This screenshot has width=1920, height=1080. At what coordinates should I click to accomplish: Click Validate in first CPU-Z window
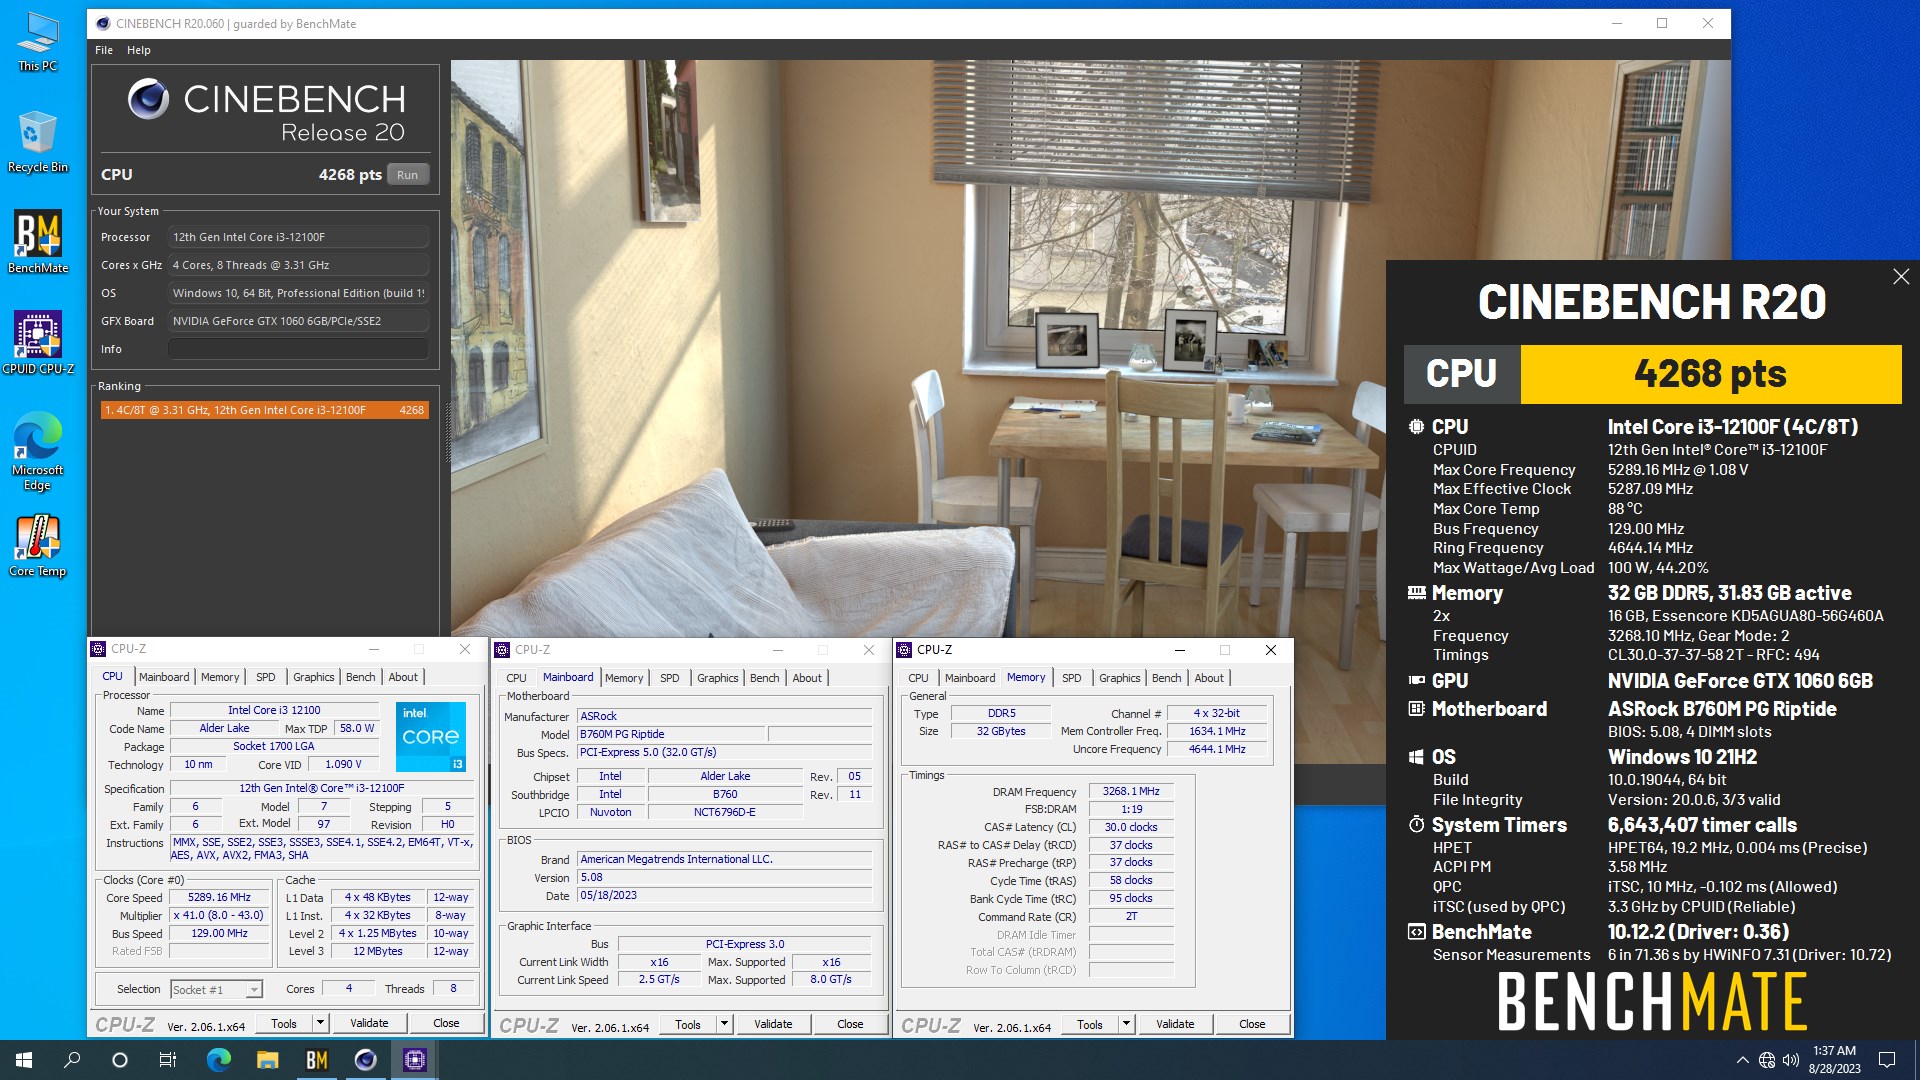tap(369, 1023)
